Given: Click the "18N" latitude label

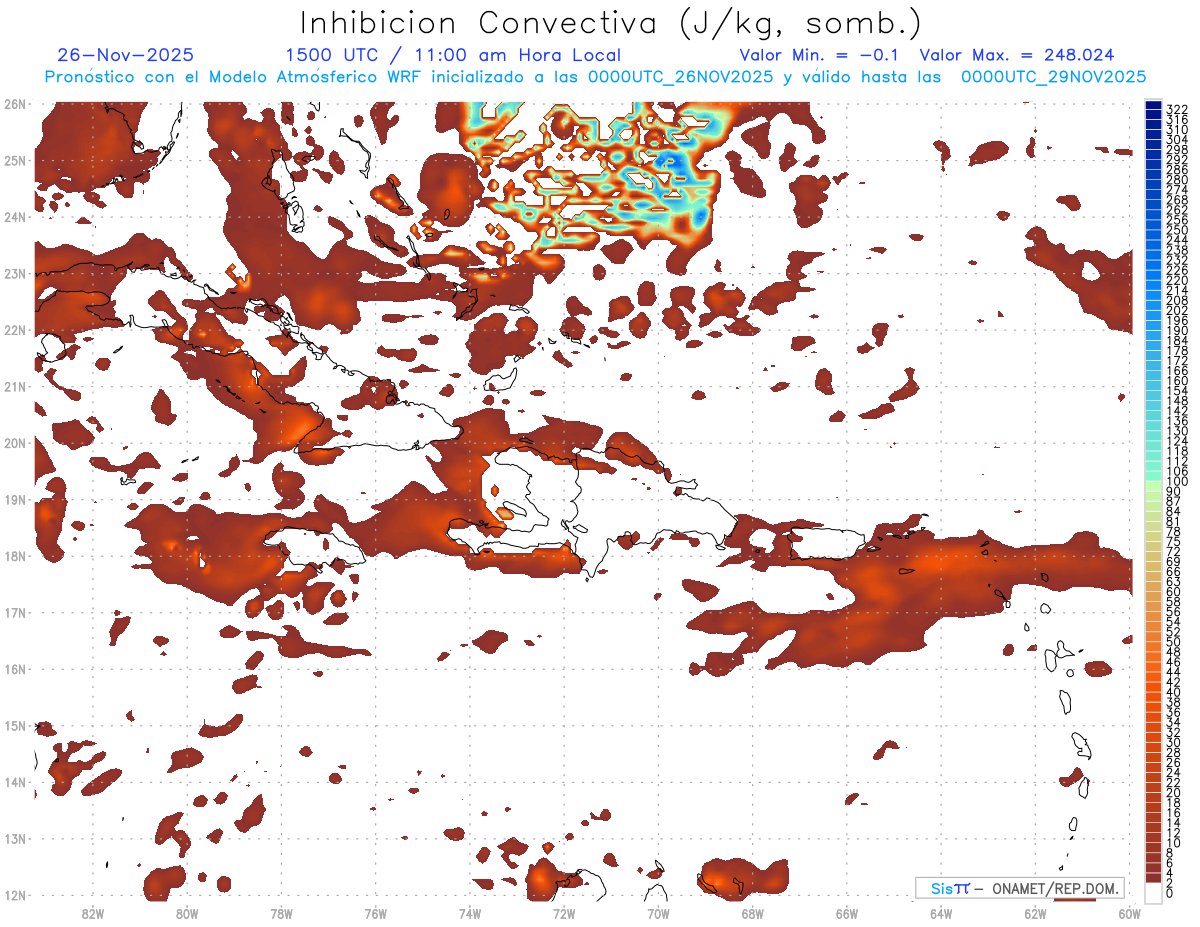Looking at the screenshot, I should (15, 556).
